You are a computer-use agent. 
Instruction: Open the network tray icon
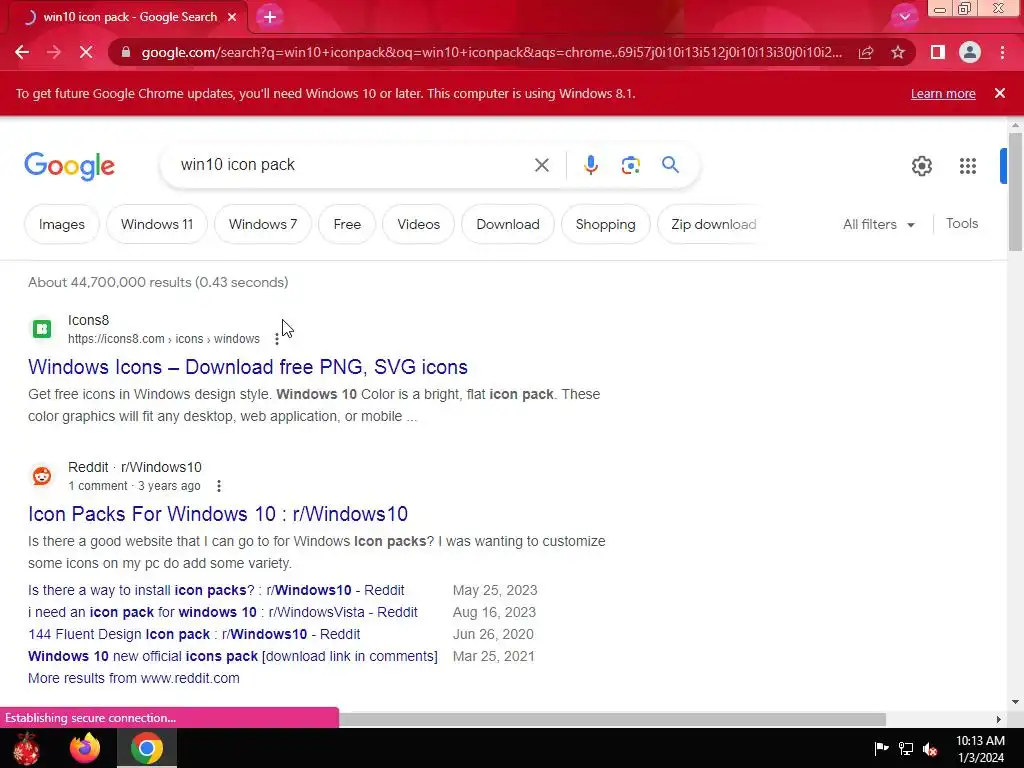coord(906,748)
